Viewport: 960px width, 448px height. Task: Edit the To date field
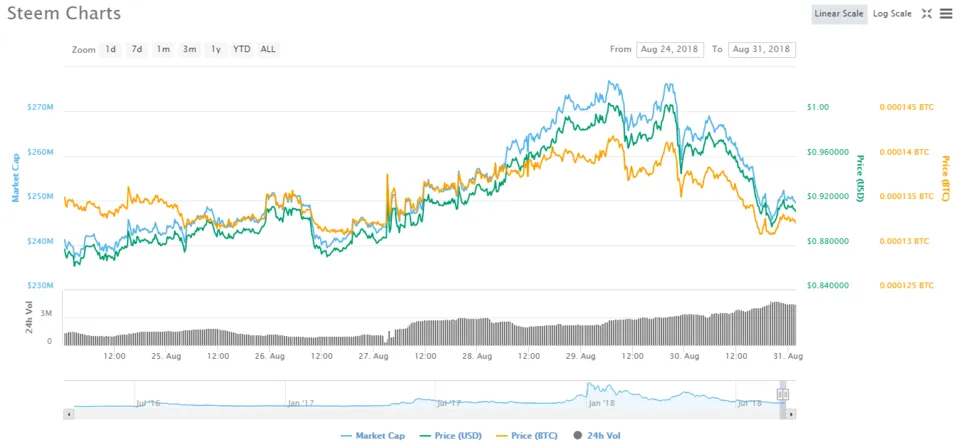(x=762, y=50)
